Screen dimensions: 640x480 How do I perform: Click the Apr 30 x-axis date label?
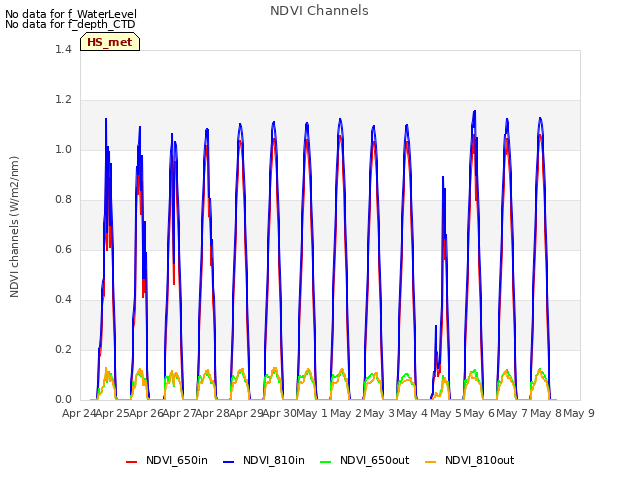pos(280,413)
